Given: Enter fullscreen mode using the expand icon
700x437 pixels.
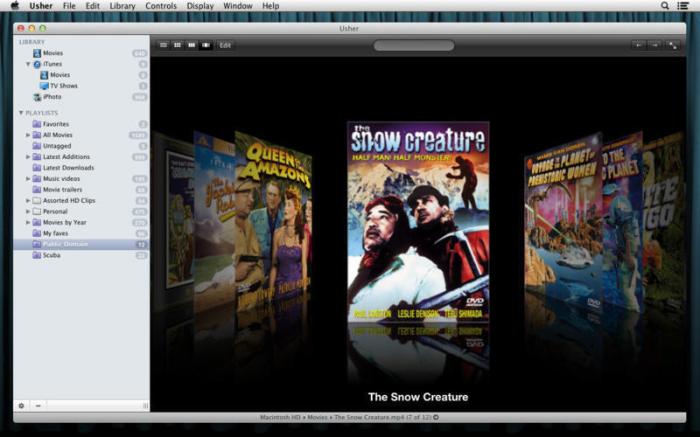Looking at the screenshot, I should [x=673, y=45].
